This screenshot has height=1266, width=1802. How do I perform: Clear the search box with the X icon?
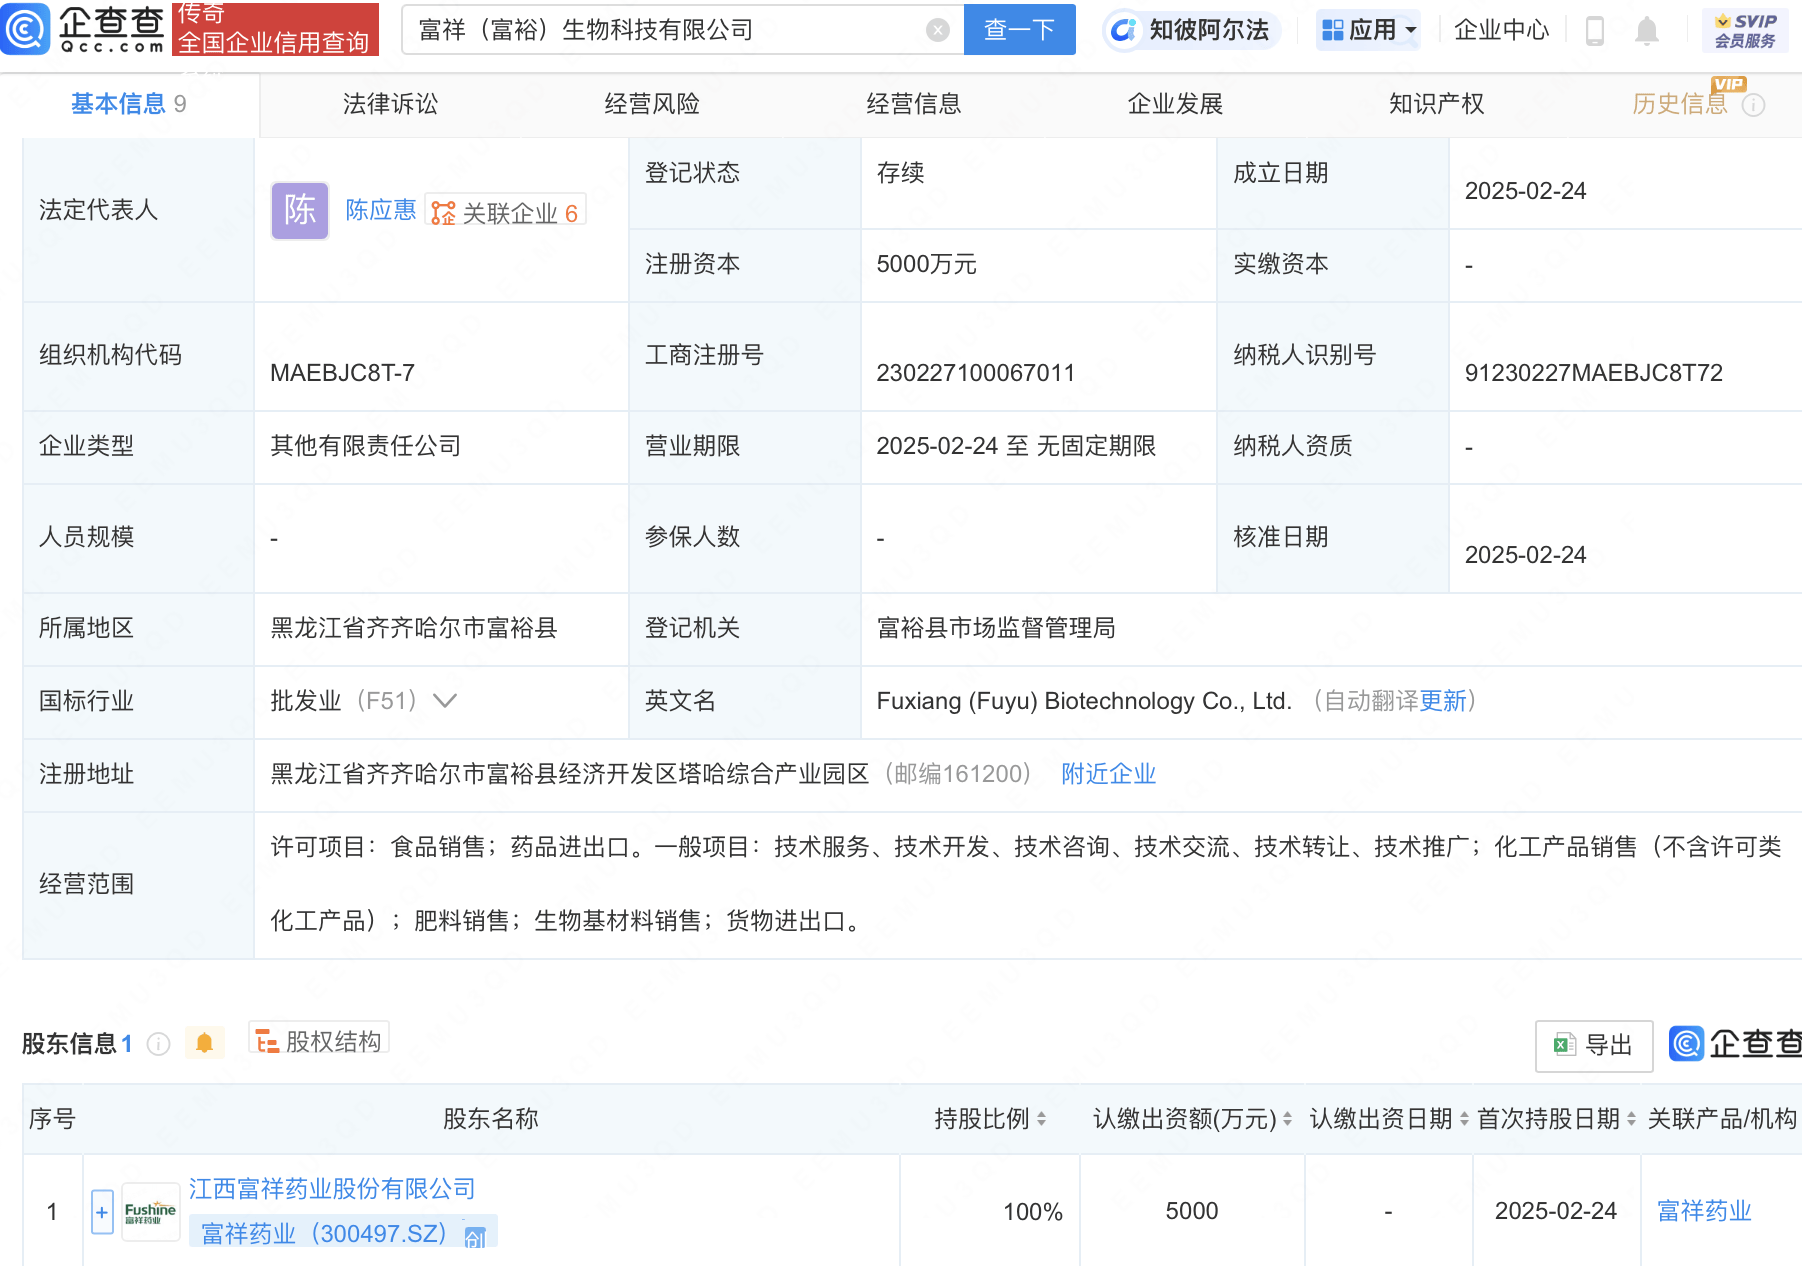pos(938,30)
